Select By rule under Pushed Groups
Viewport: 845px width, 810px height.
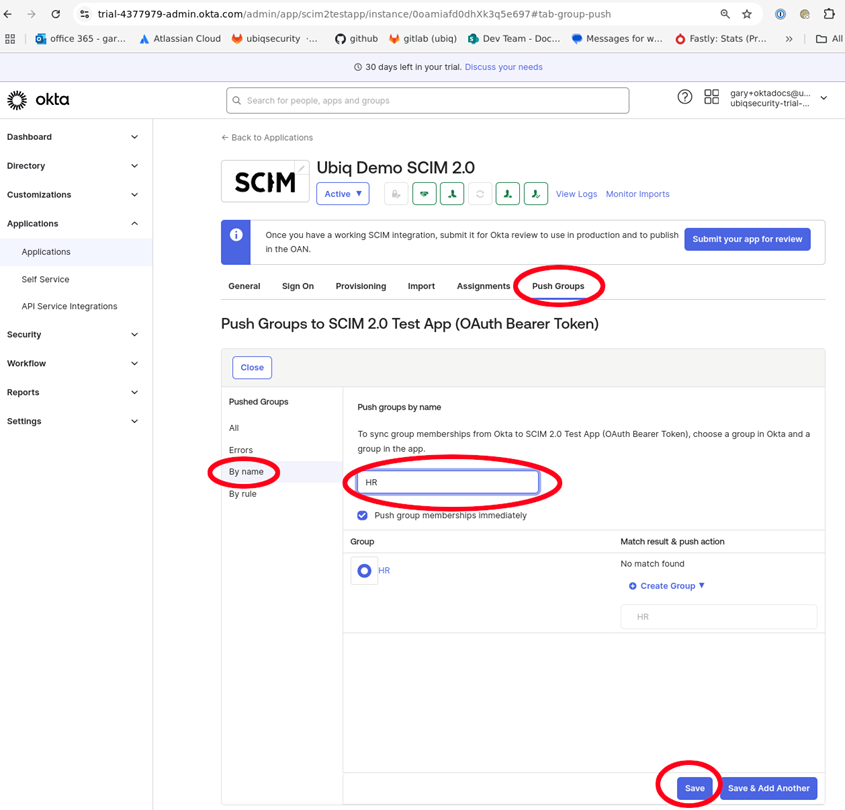(243, 494)
